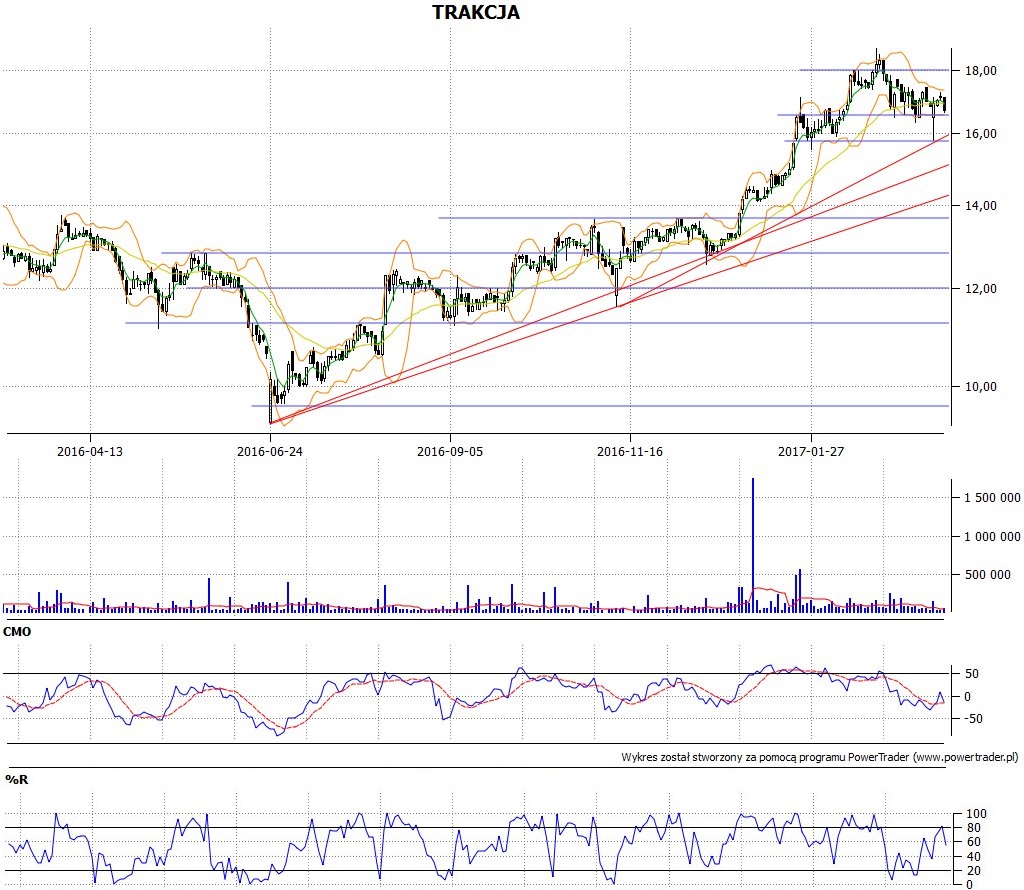The height and width of the screenshot is (890, 1024).
Task: Click the TRAKCJA chart title
Action: pos(475,12)
